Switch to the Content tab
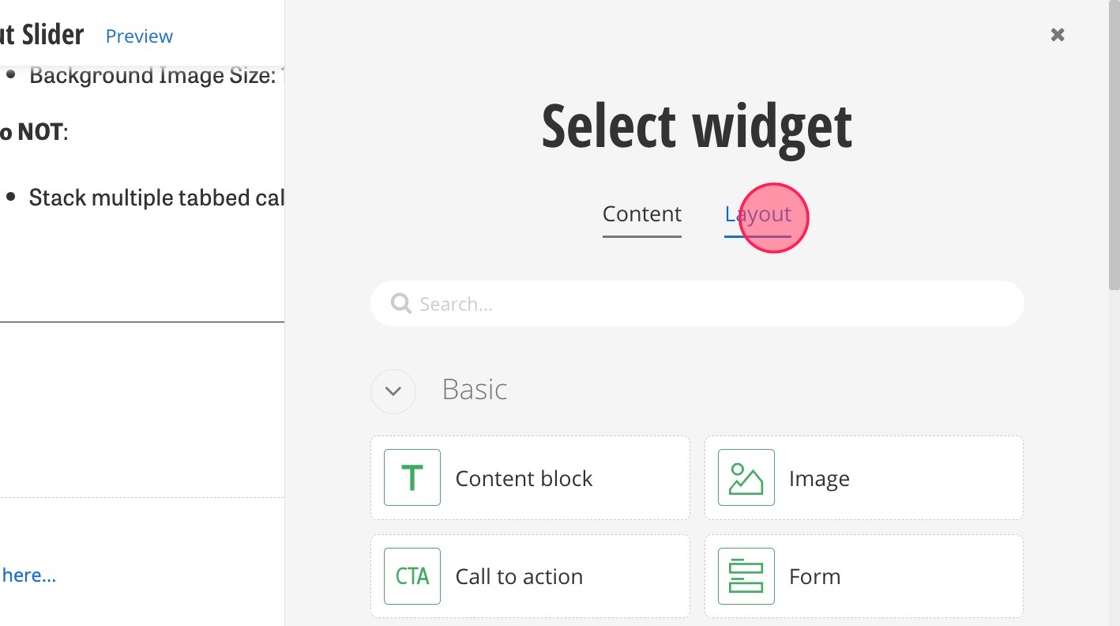 tap(642, 214)
